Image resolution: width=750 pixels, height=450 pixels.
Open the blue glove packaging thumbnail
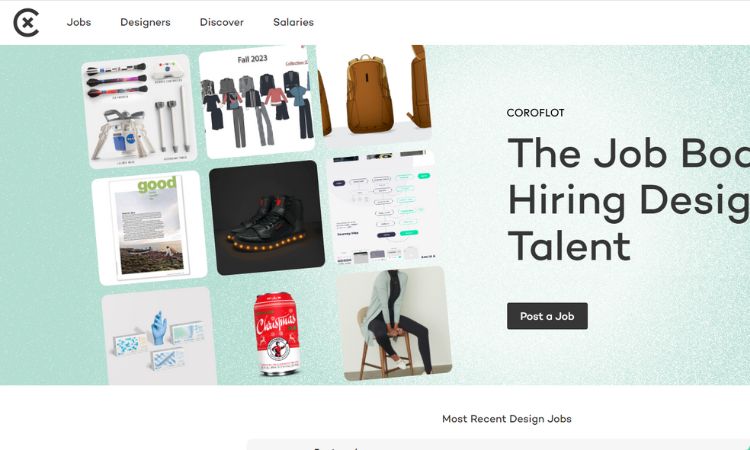(x=159, y=336)
